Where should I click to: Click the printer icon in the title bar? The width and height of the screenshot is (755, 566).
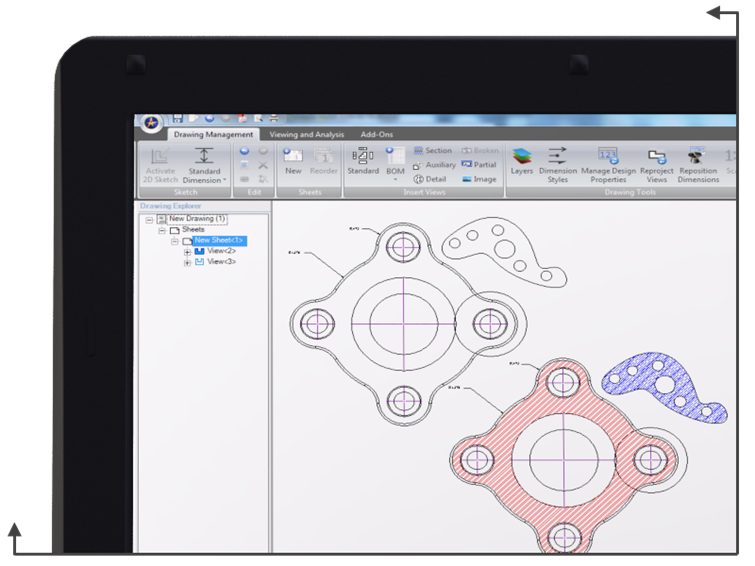274,118
